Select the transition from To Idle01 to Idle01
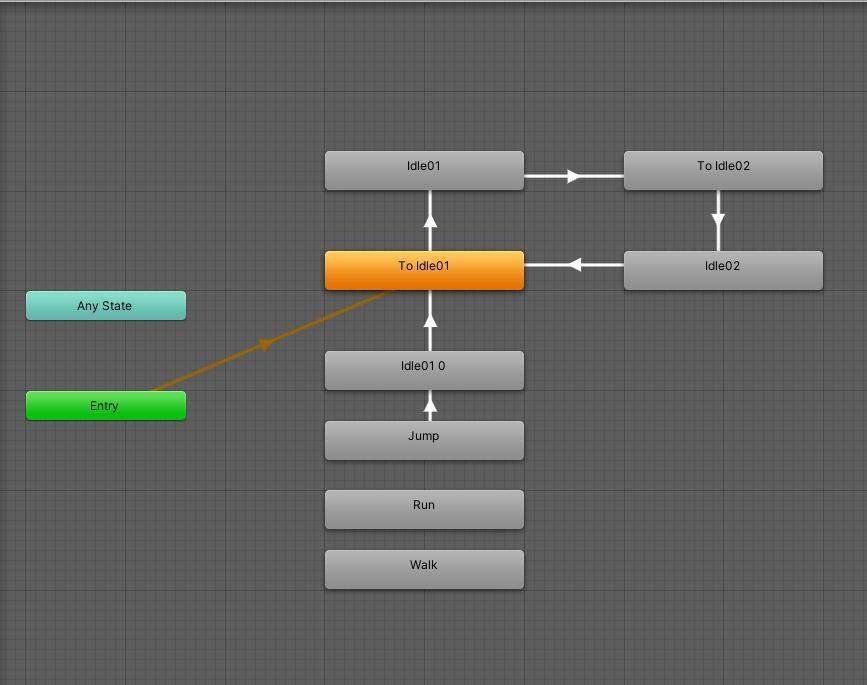Viewport: 867px width, 685px height. pos(429,220)
